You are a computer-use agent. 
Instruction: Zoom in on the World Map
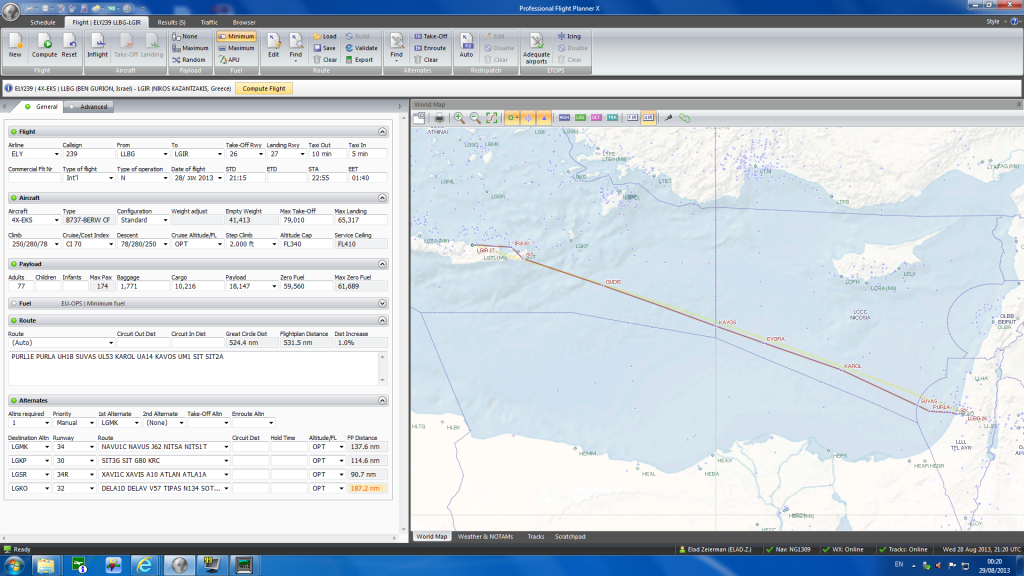459,117
